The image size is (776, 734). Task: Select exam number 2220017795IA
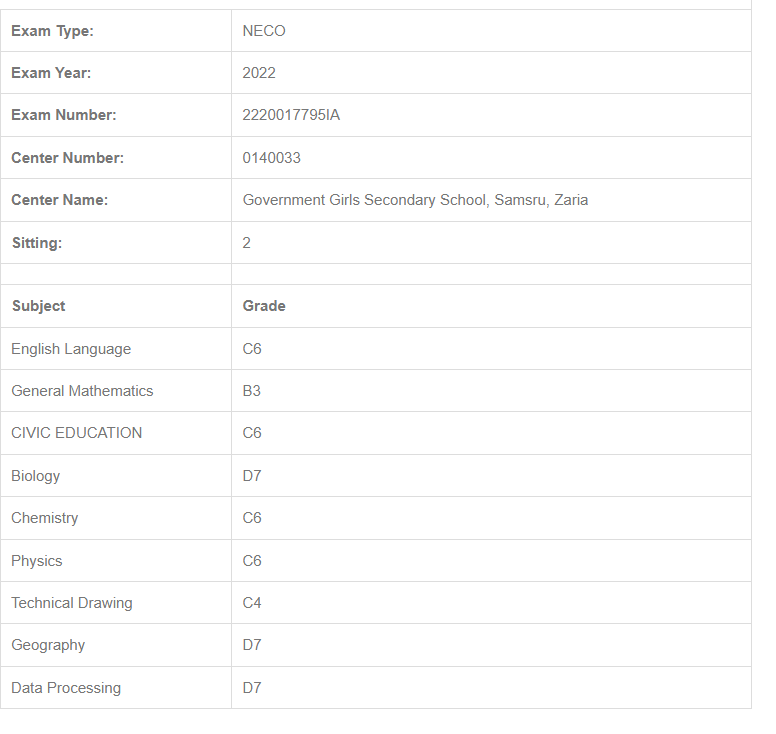[291, 115]
